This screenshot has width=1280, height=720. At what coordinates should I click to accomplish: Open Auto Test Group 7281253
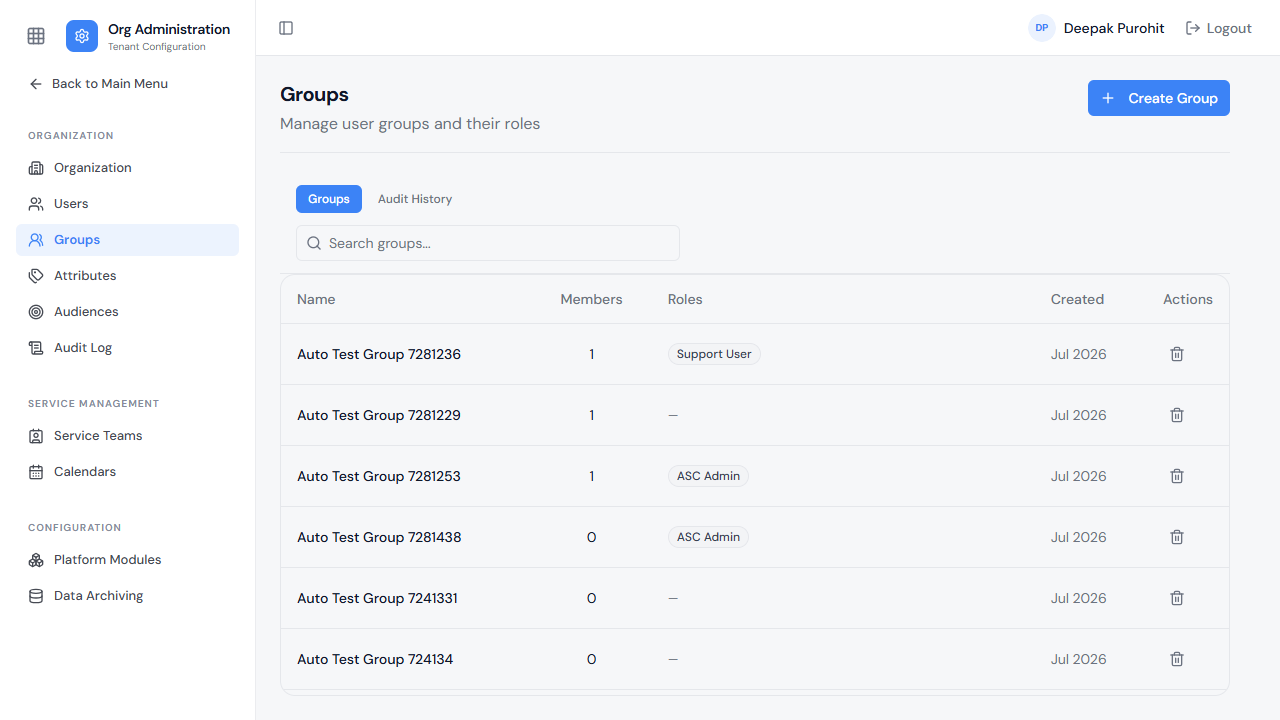(379, 476)
